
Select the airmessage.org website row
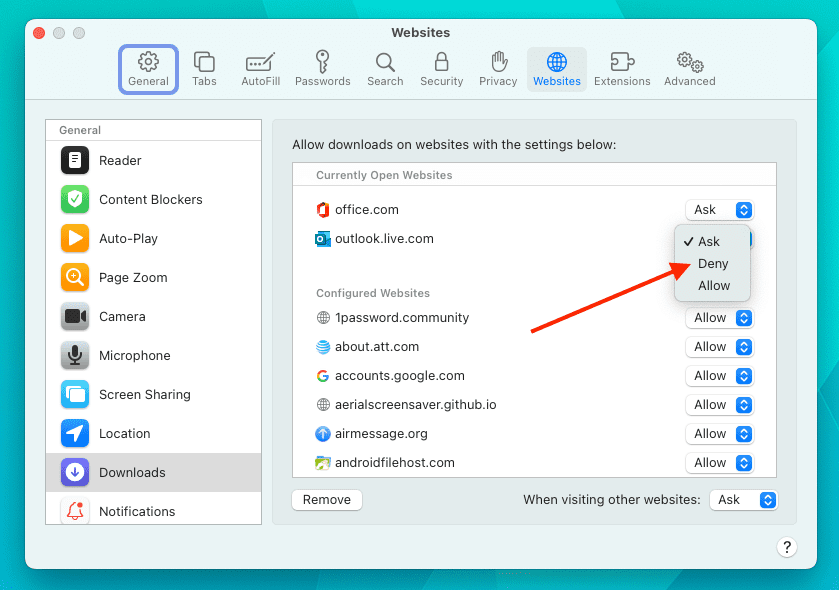click(x=534, y=434)
